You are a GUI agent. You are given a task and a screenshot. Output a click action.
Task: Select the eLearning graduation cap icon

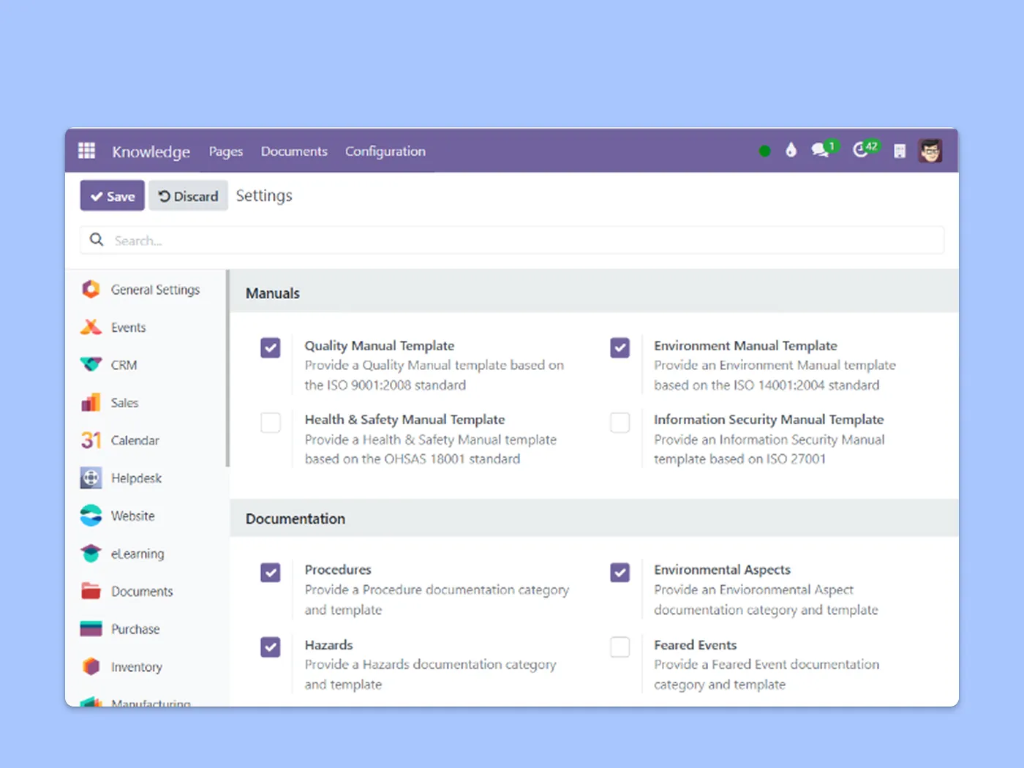point(91,553)
